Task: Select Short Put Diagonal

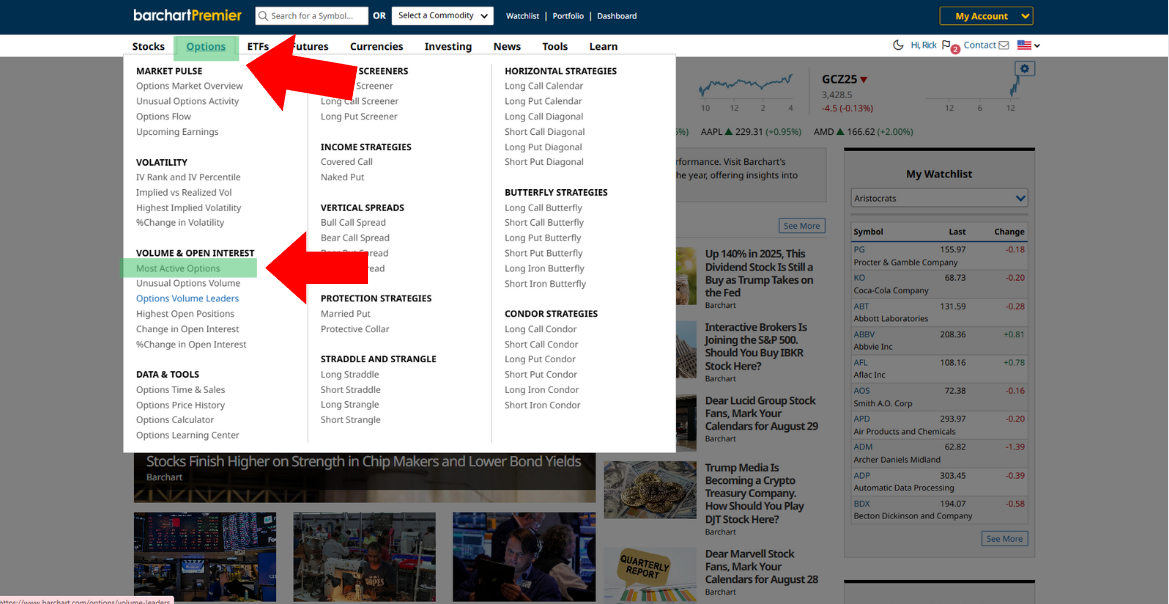Action: [x=544, y=162]
